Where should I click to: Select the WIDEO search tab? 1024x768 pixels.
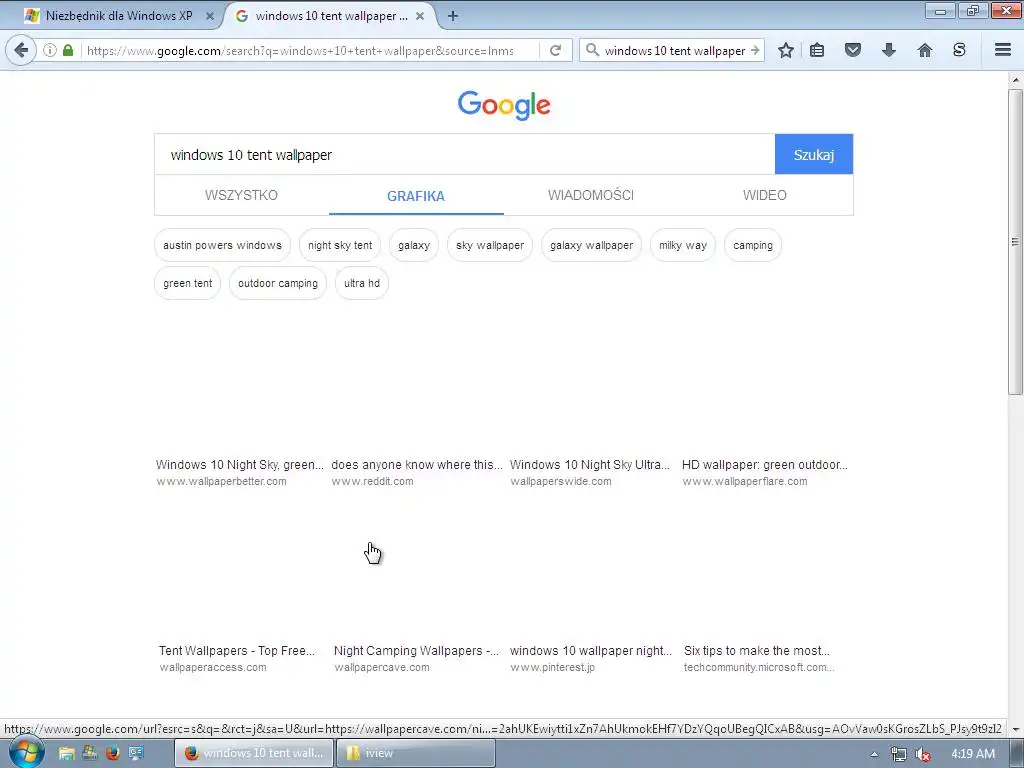point(765,195)
